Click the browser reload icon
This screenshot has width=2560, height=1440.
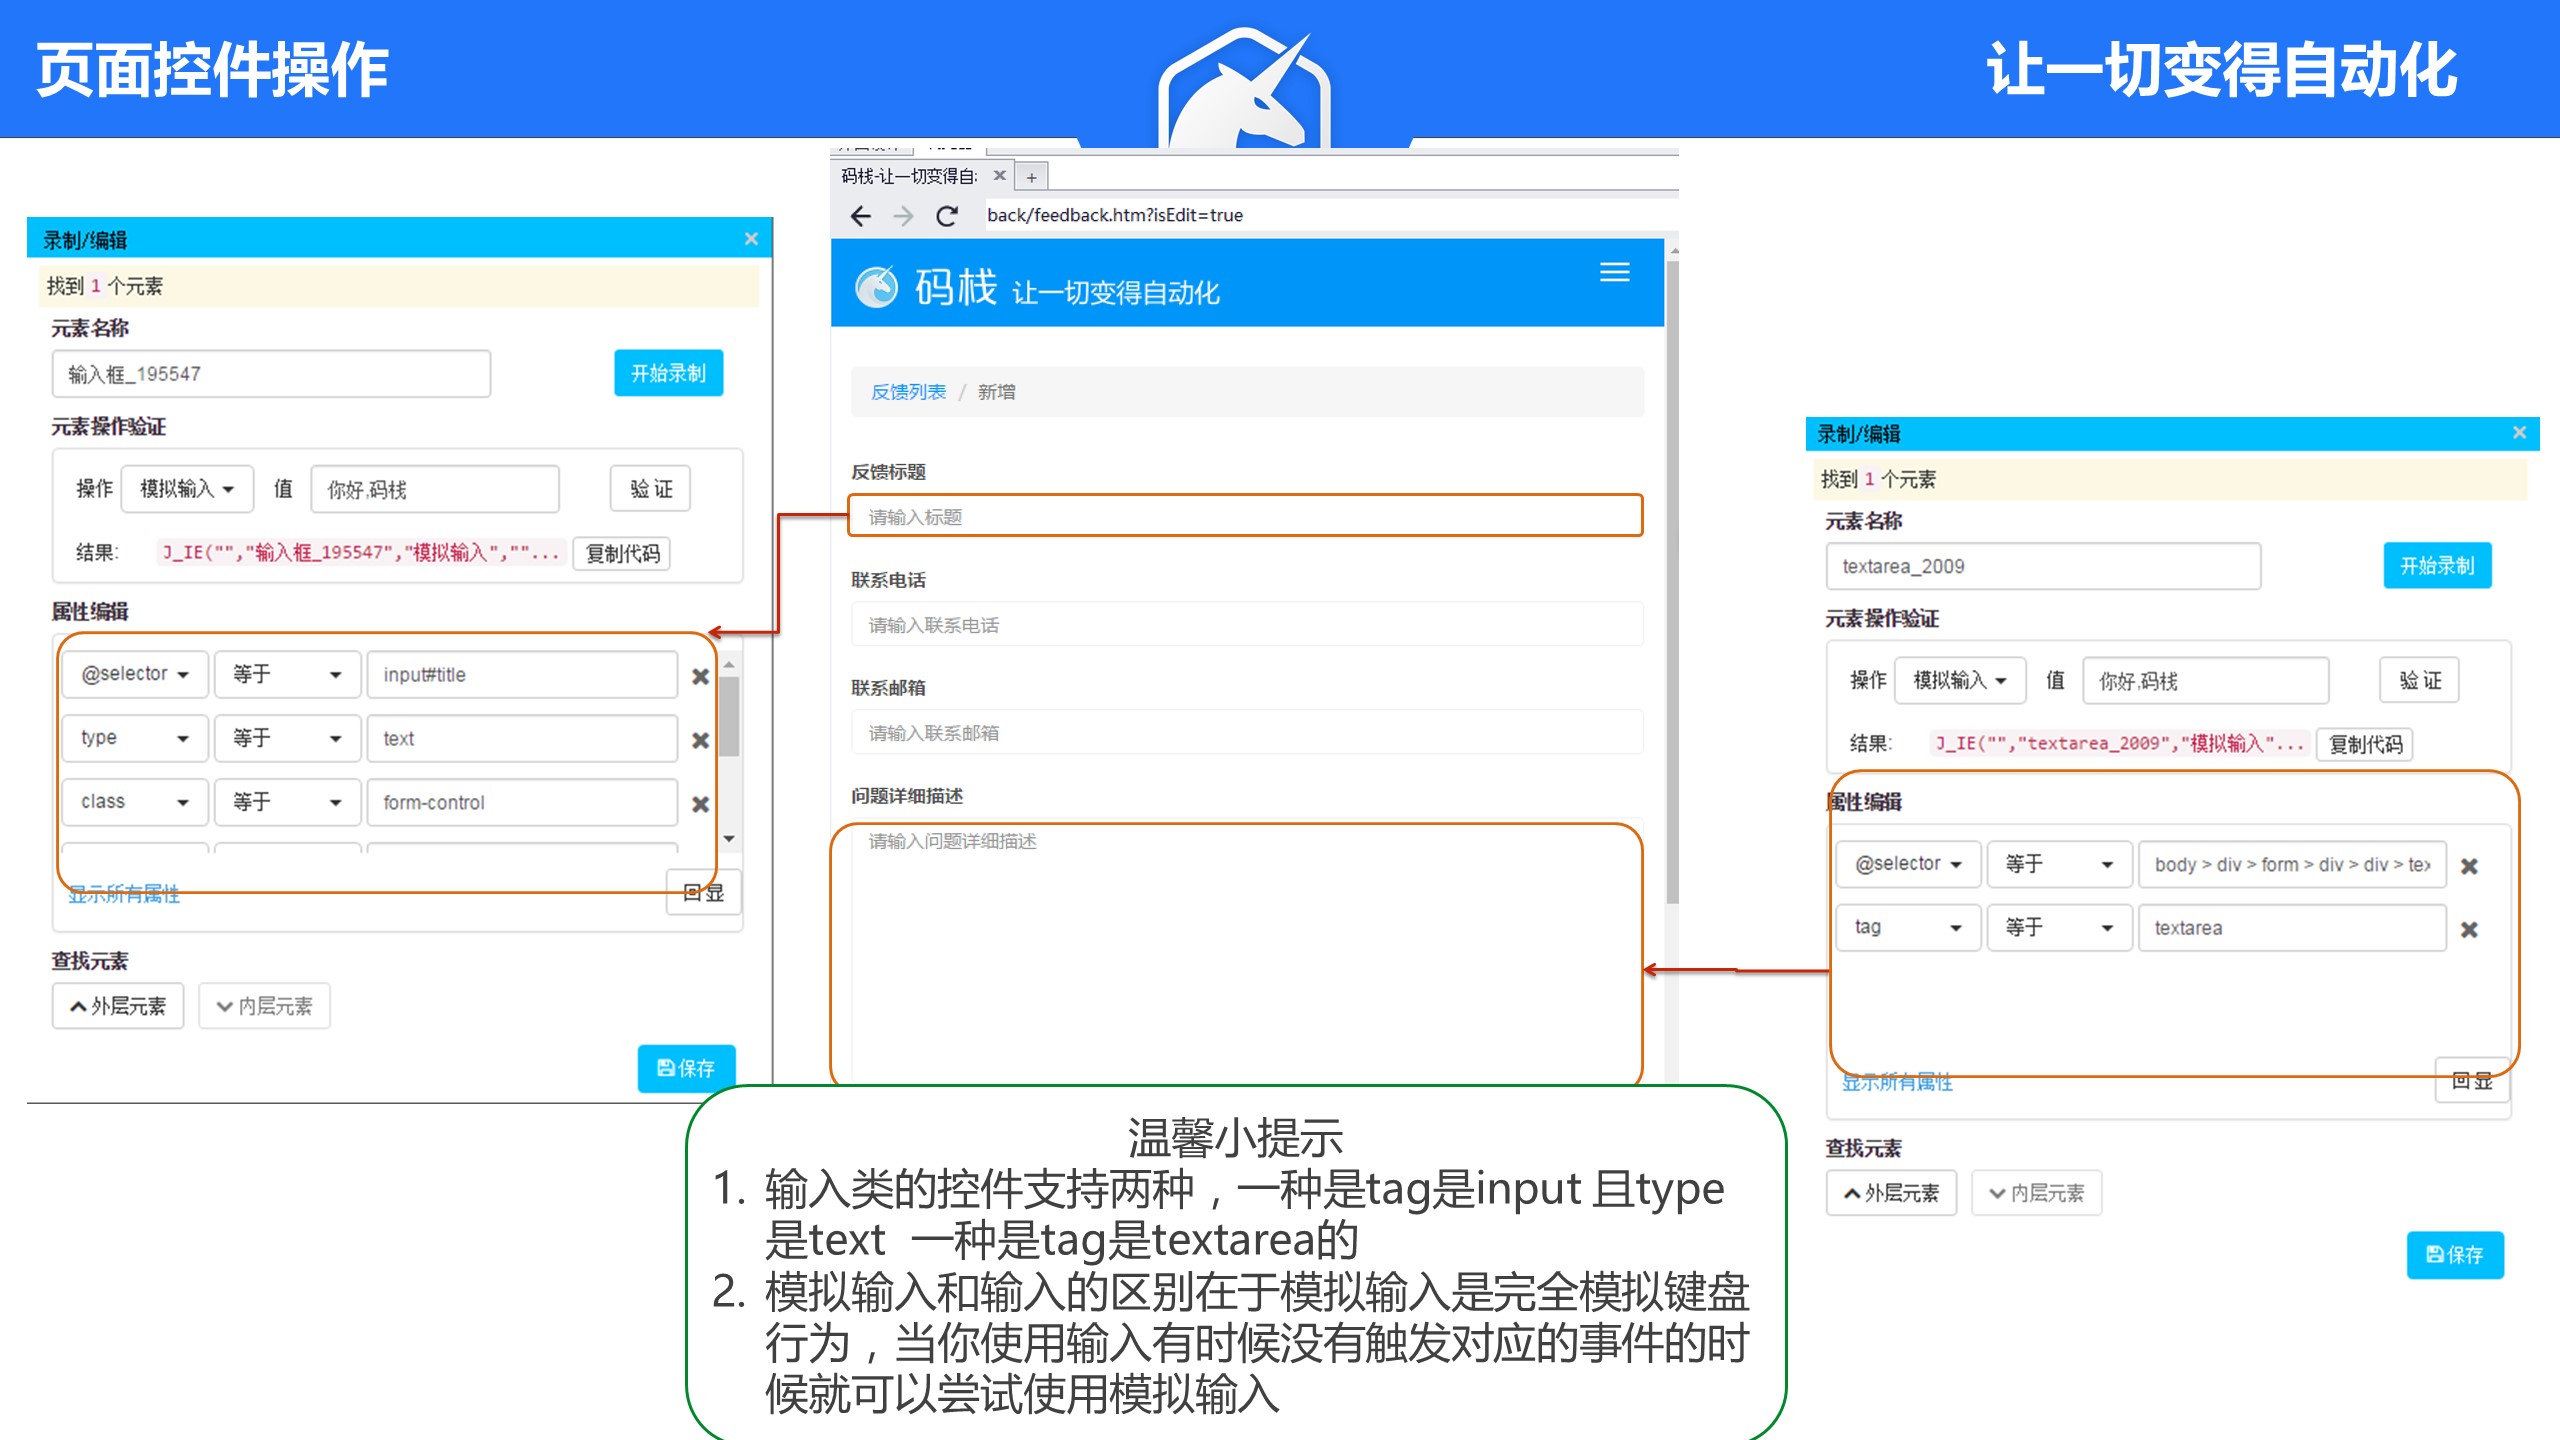(x=946, y=216)
